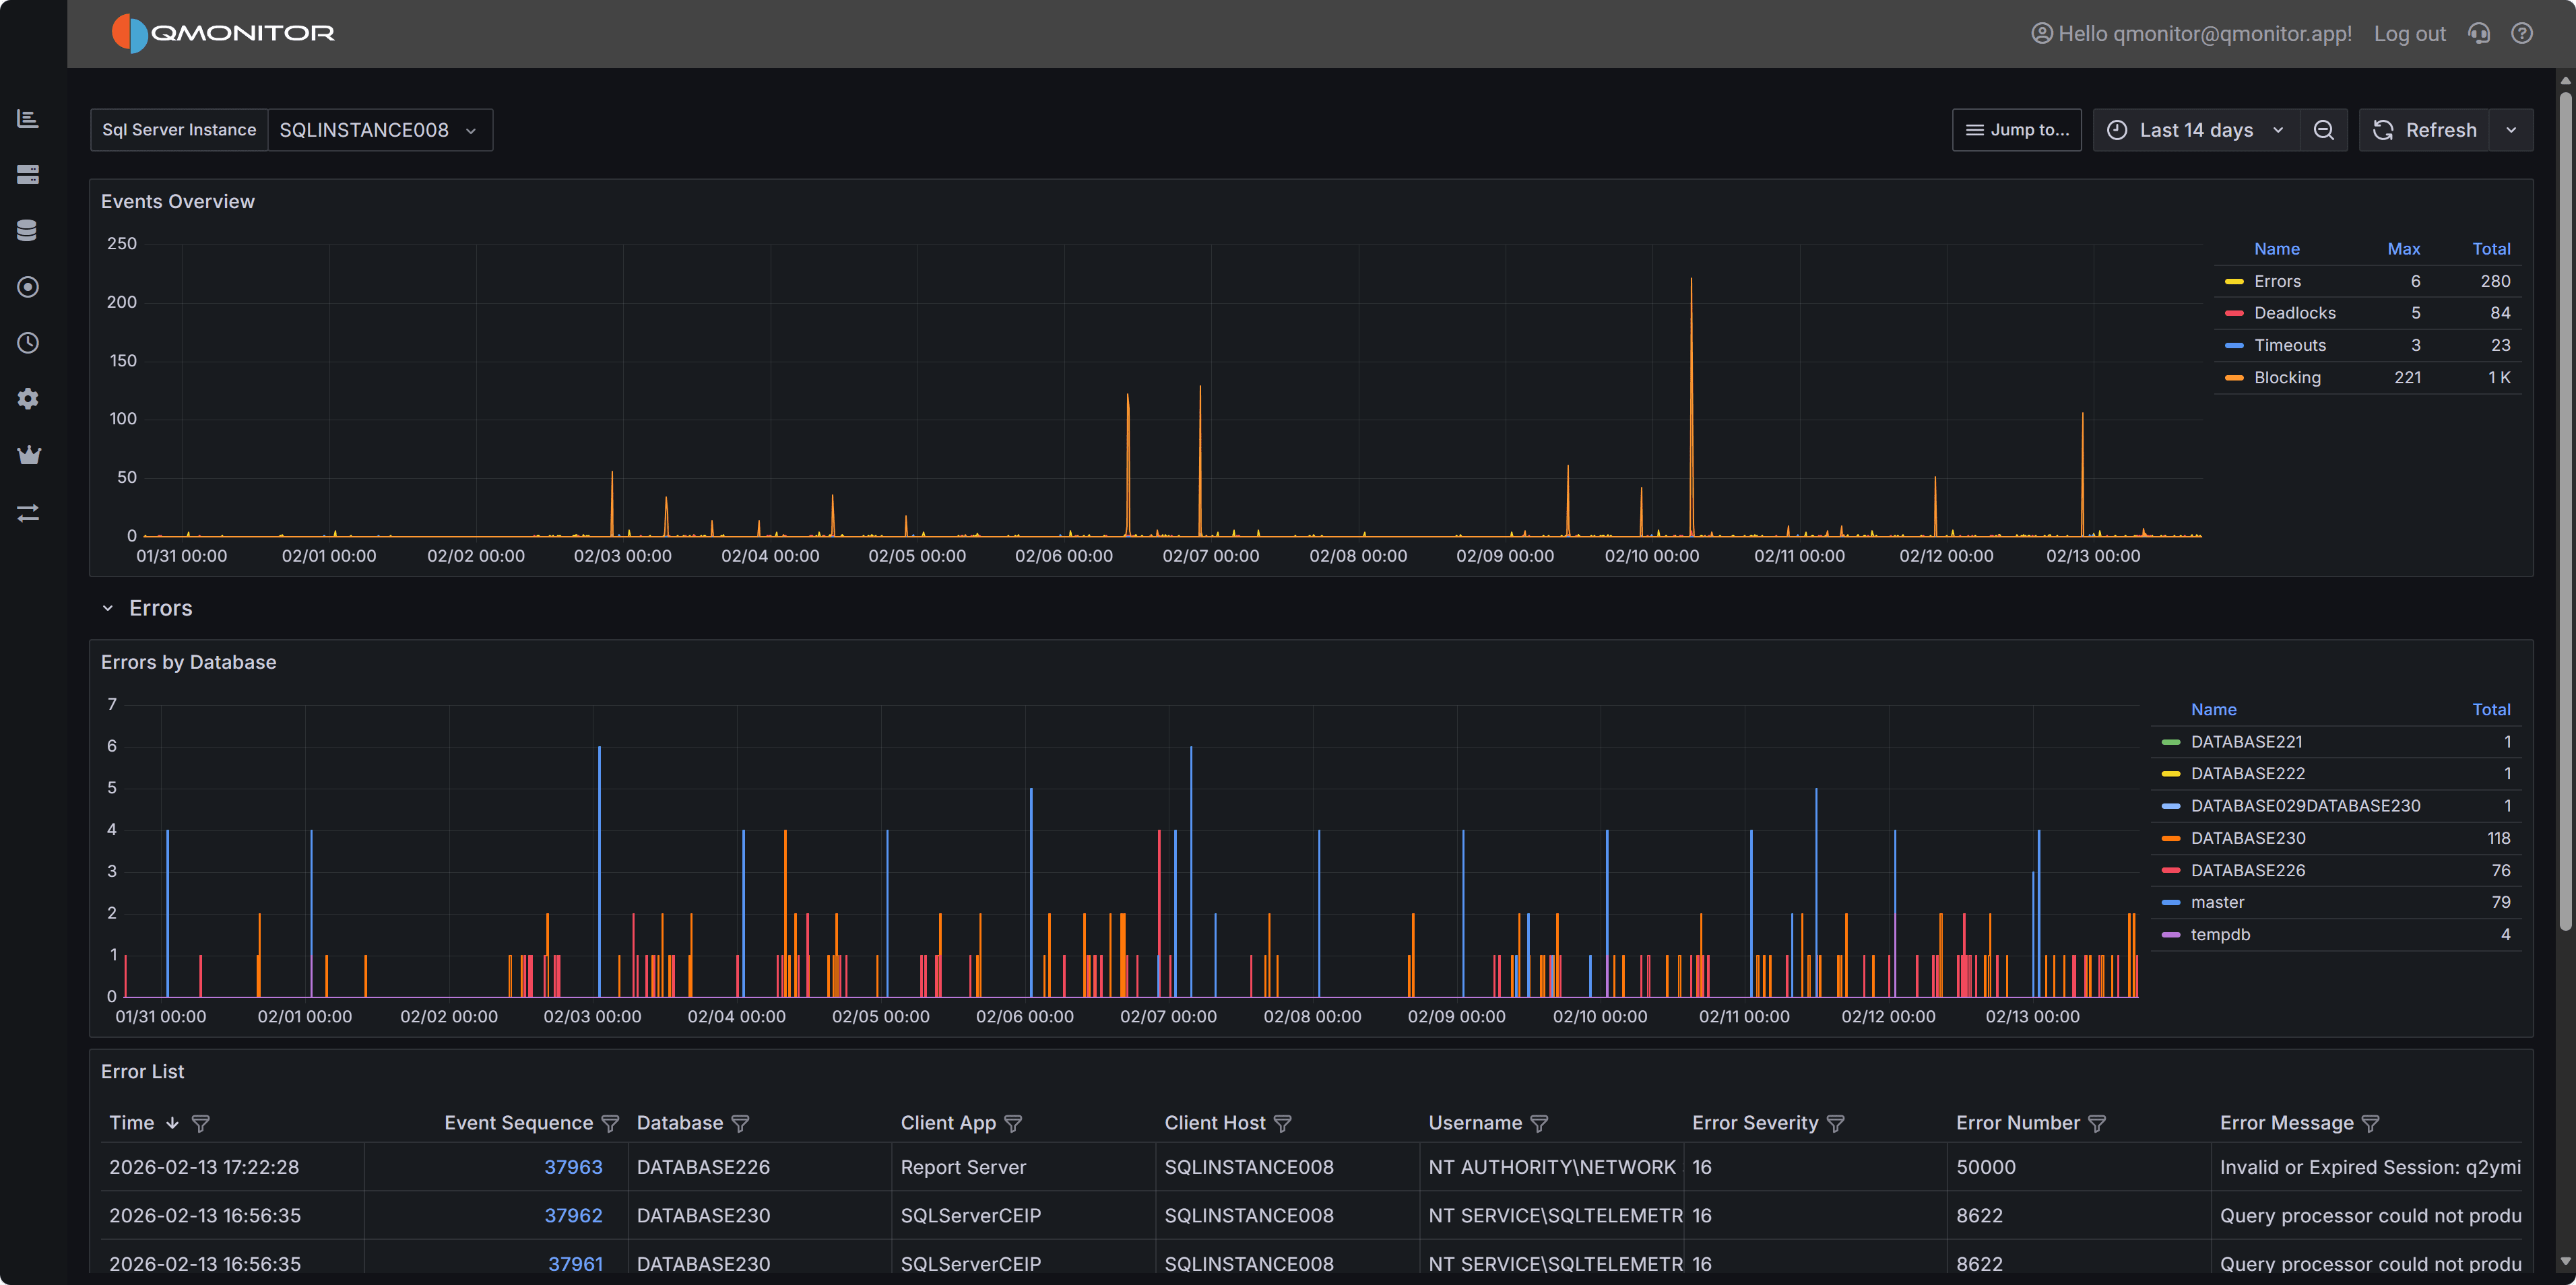Click the zoom out magnifier icon near Refresh
The width and height of the screenshot is (2576, 1285).
(2324, 129)
